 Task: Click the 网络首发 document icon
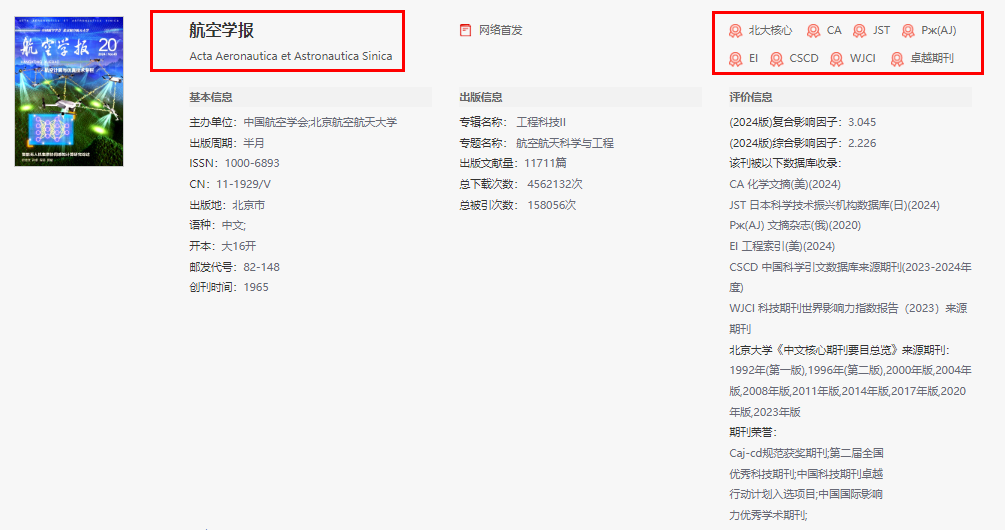(x=465, y=30)
